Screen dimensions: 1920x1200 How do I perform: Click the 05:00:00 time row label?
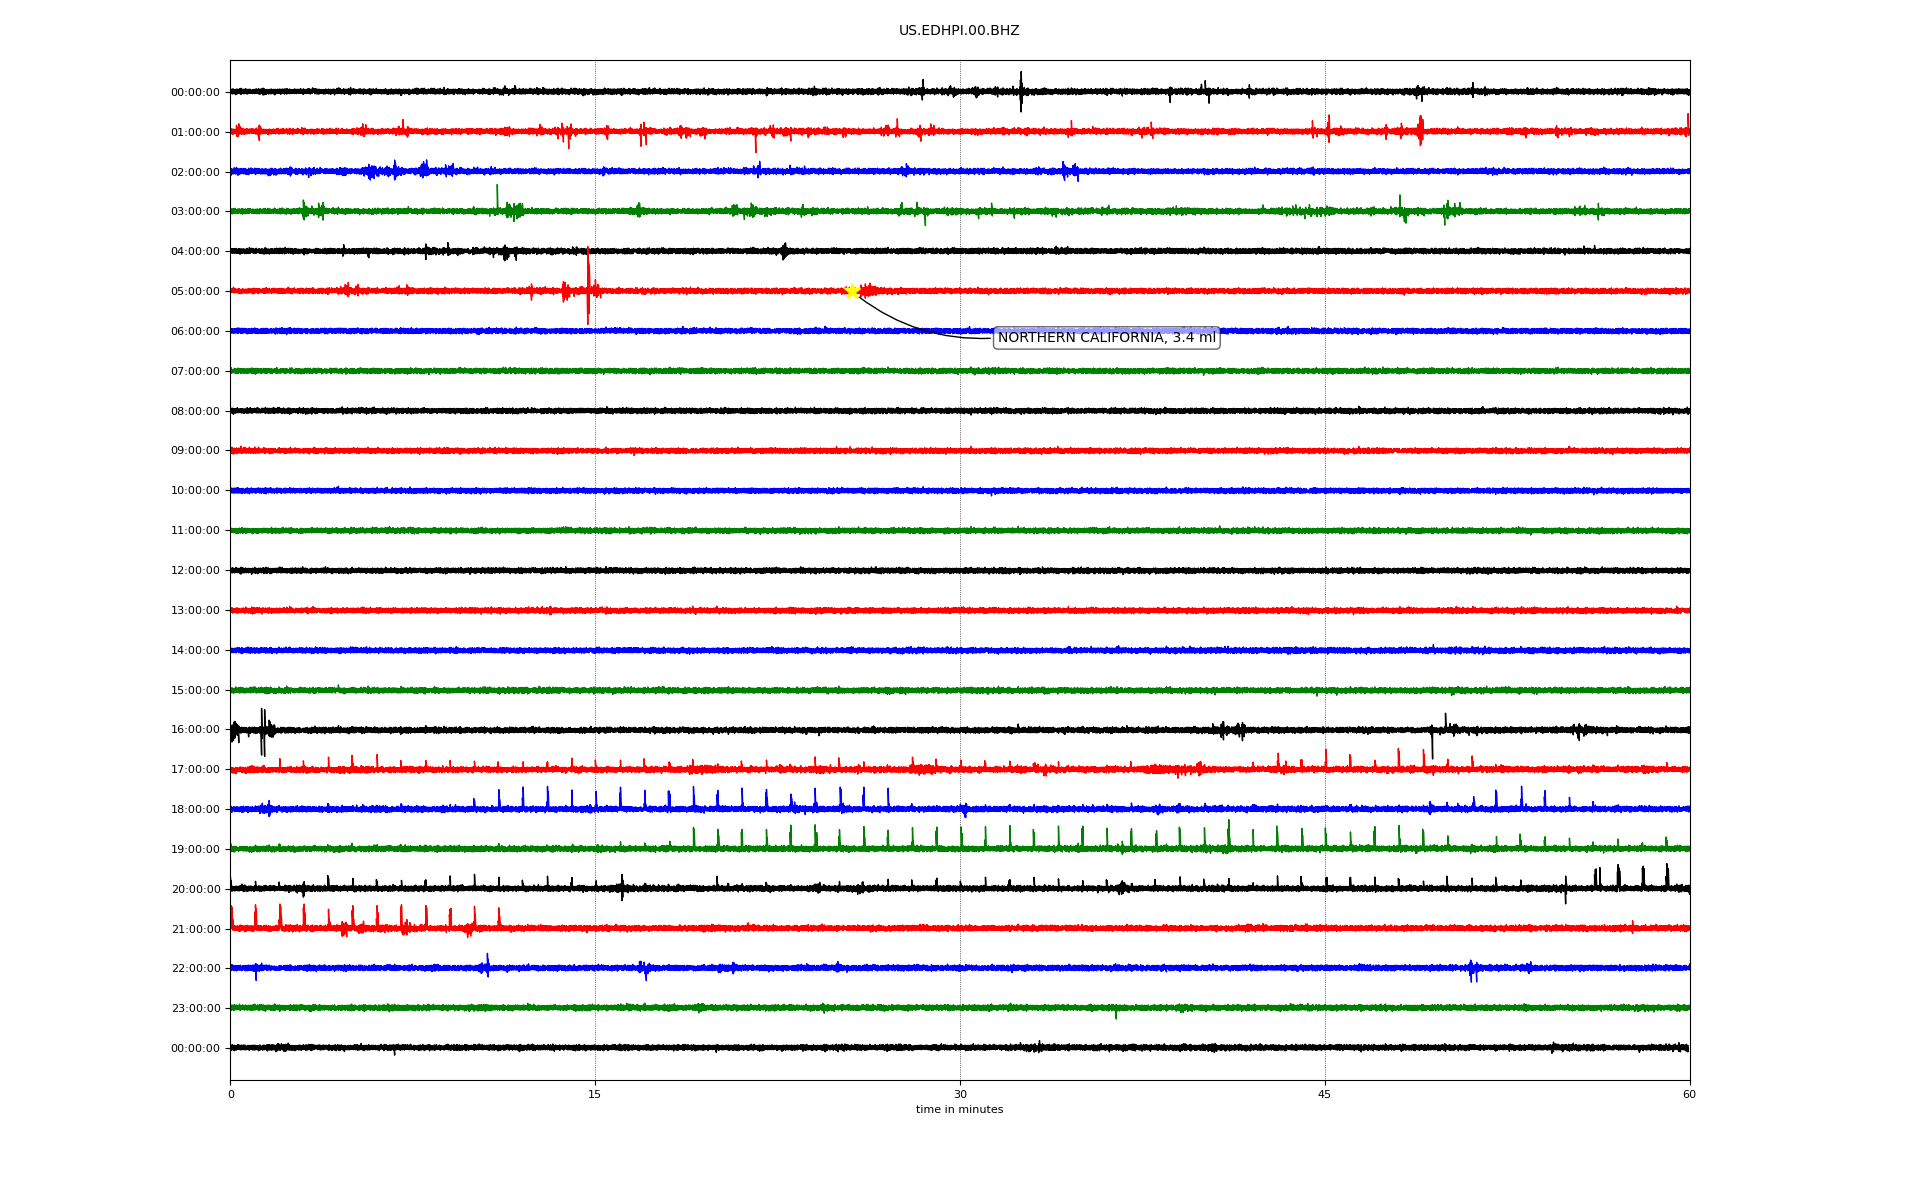tap(195, 292)
